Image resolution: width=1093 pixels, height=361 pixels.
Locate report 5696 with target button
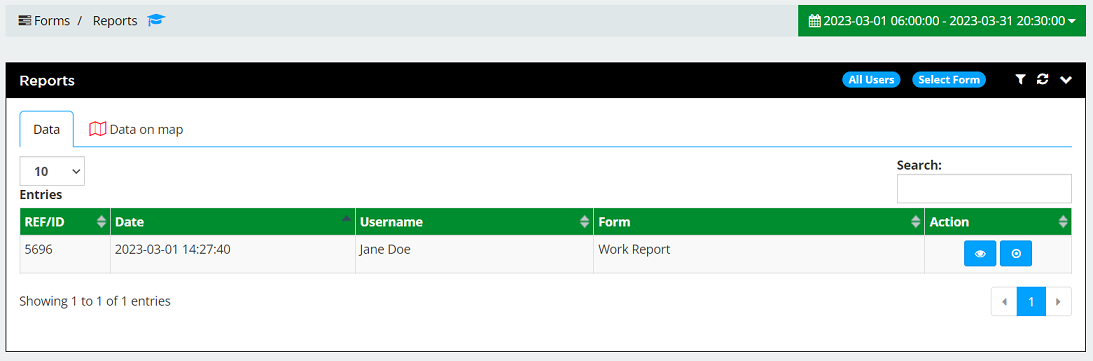coord(1016,254)
